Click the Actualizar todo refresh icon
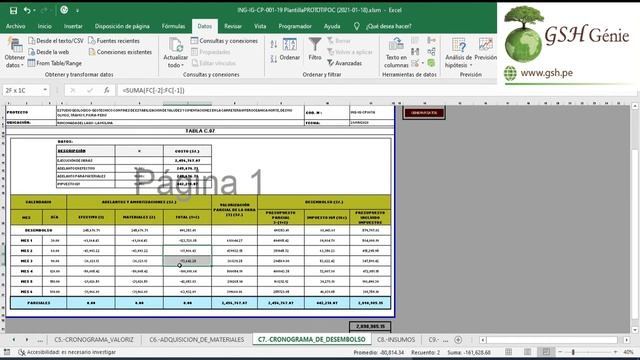Image resolution: width=640 pixels, height=360 pixels. click(x=176, y=45)
